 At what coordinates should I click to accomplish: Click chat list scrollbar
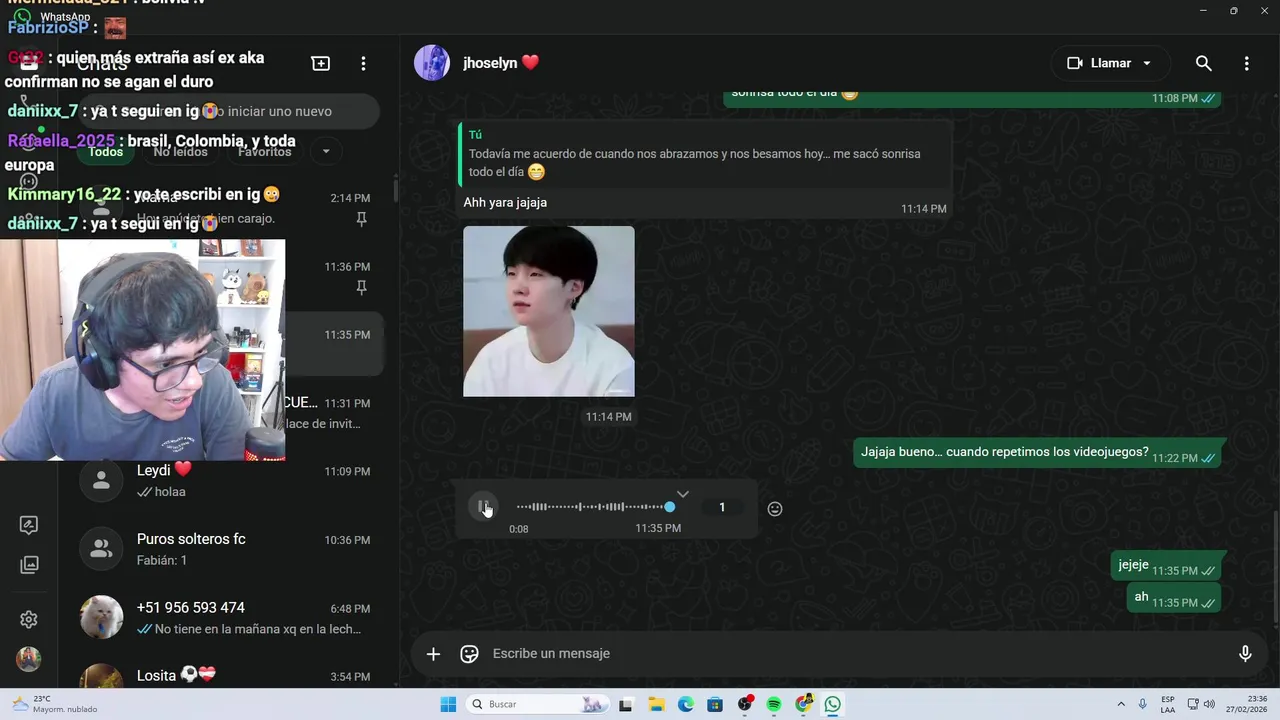pyautogui.click(x=395, y=190)
